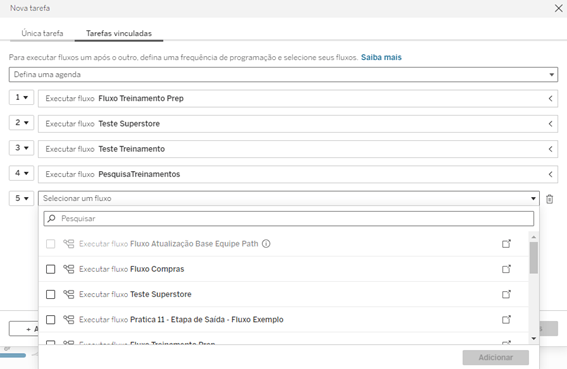This screenshot has height=369, width=567.
Task: Check the Fluxo Compras checkbox
Action: pos(51,269)
